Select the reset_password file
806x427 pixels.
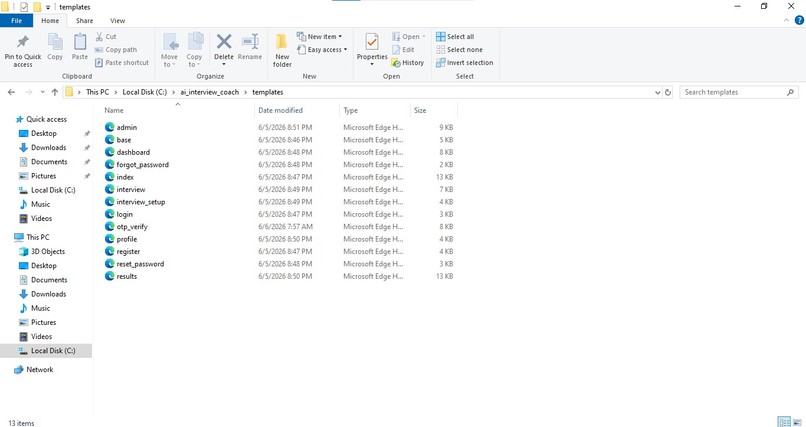[140, 264]
